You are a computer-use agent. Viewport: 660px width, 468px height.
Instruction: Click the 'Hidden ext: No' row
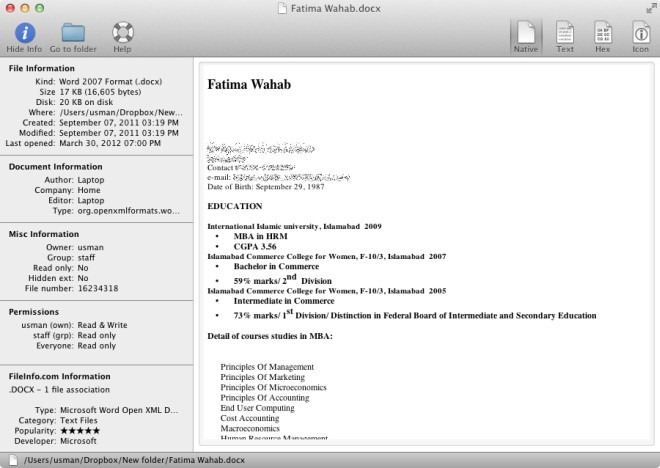point(58,278)
